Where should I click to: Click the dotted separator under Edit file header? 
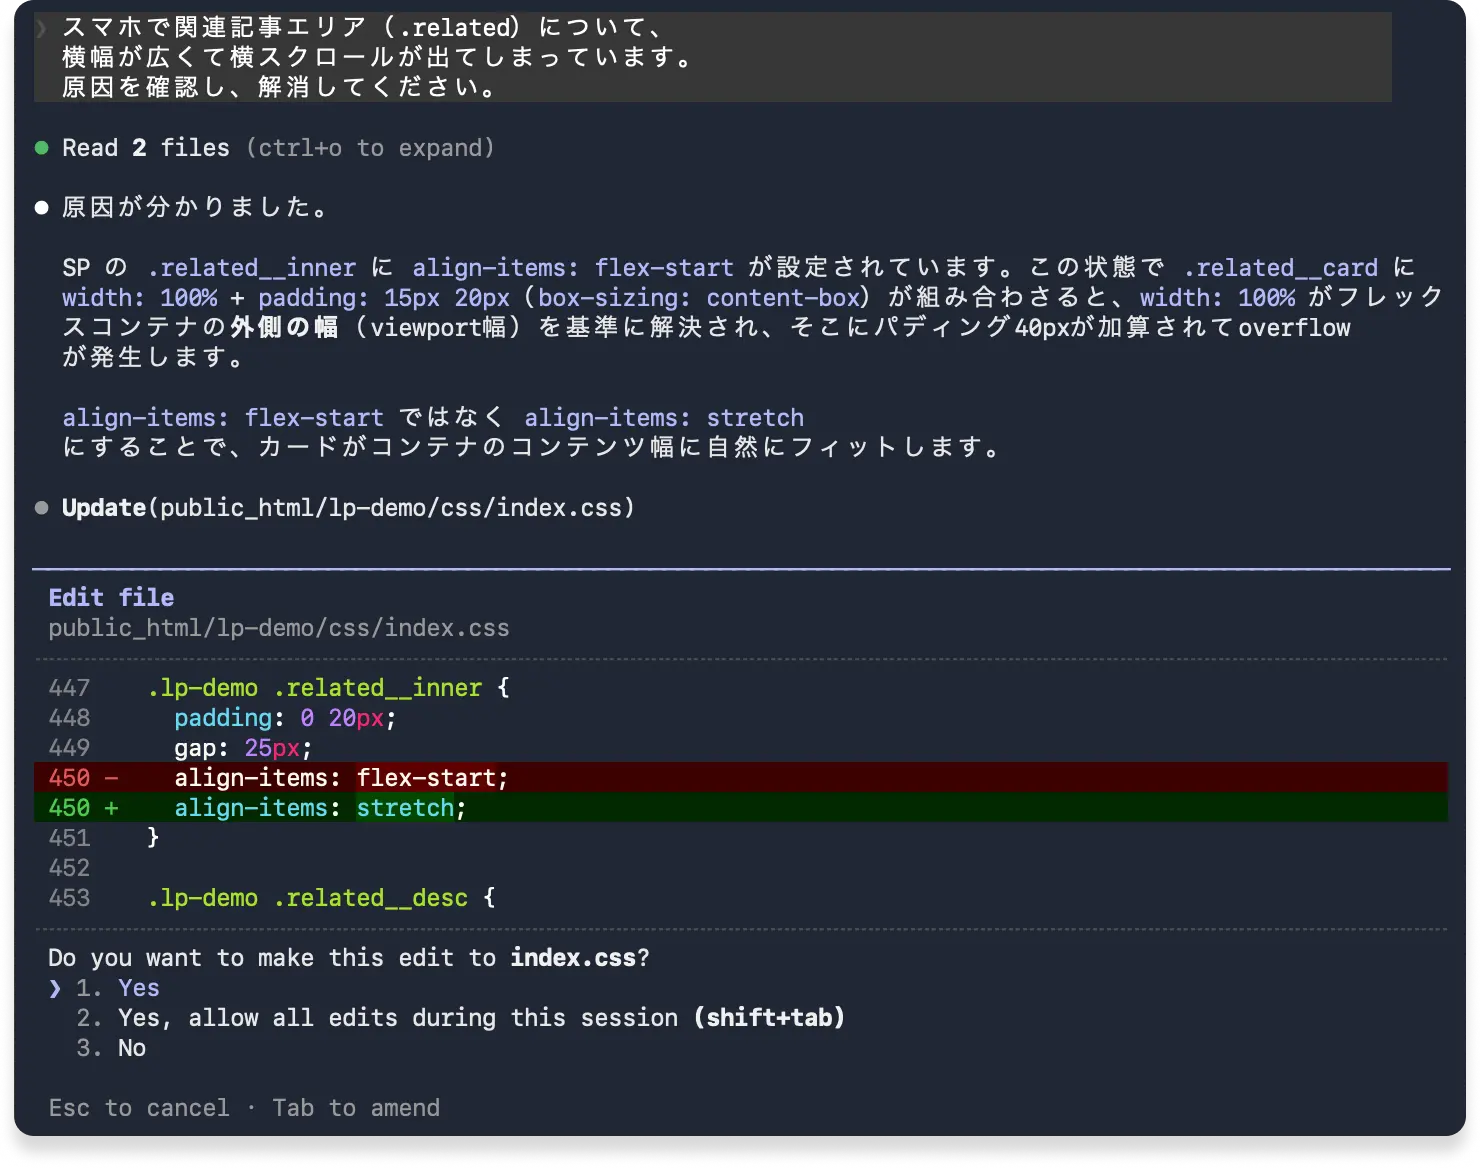tap(740, 658)
